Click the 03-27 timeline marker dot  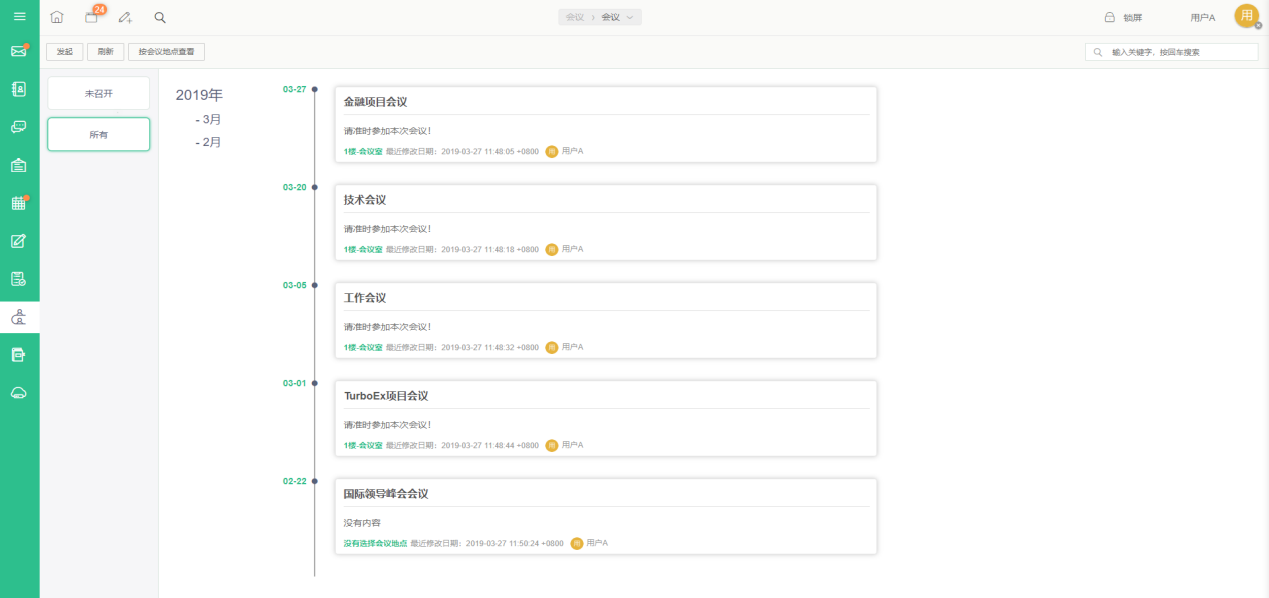(315, 89)
